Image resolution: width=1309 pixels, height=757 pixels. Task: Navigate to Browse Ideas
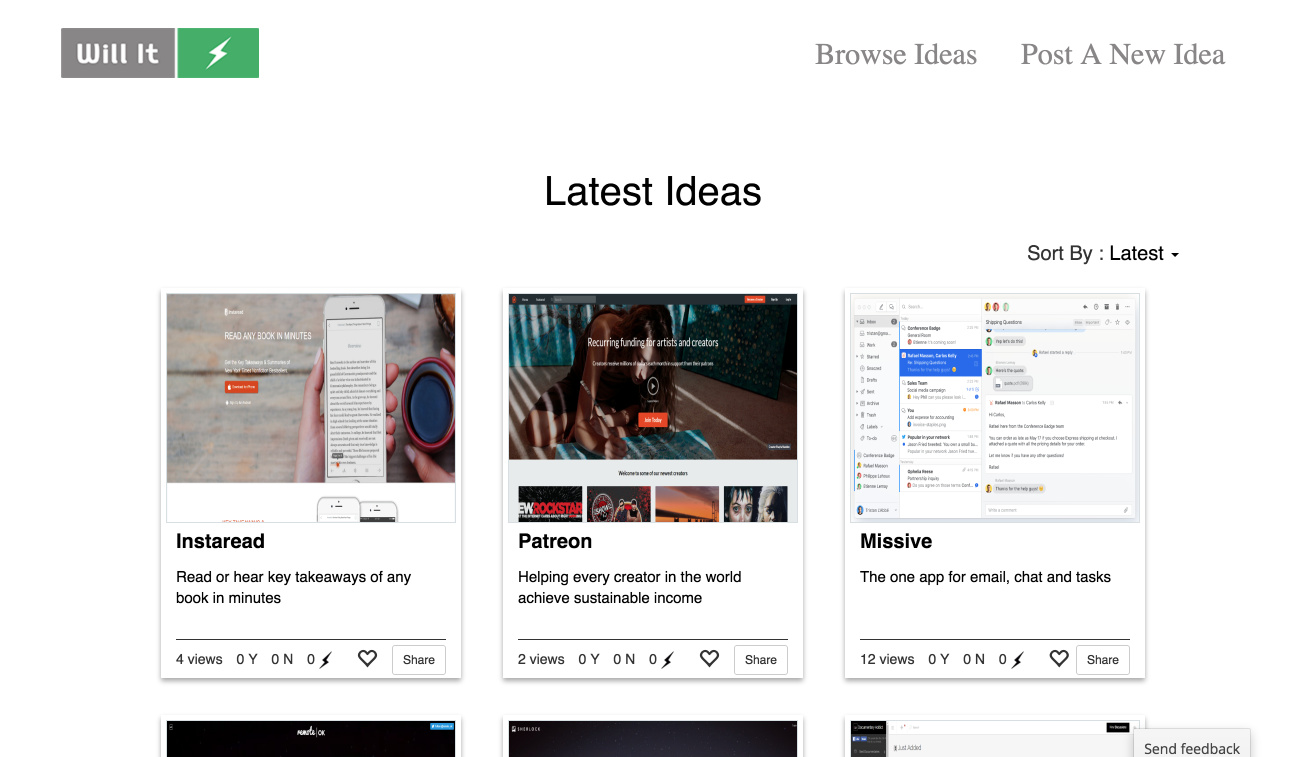895,55
